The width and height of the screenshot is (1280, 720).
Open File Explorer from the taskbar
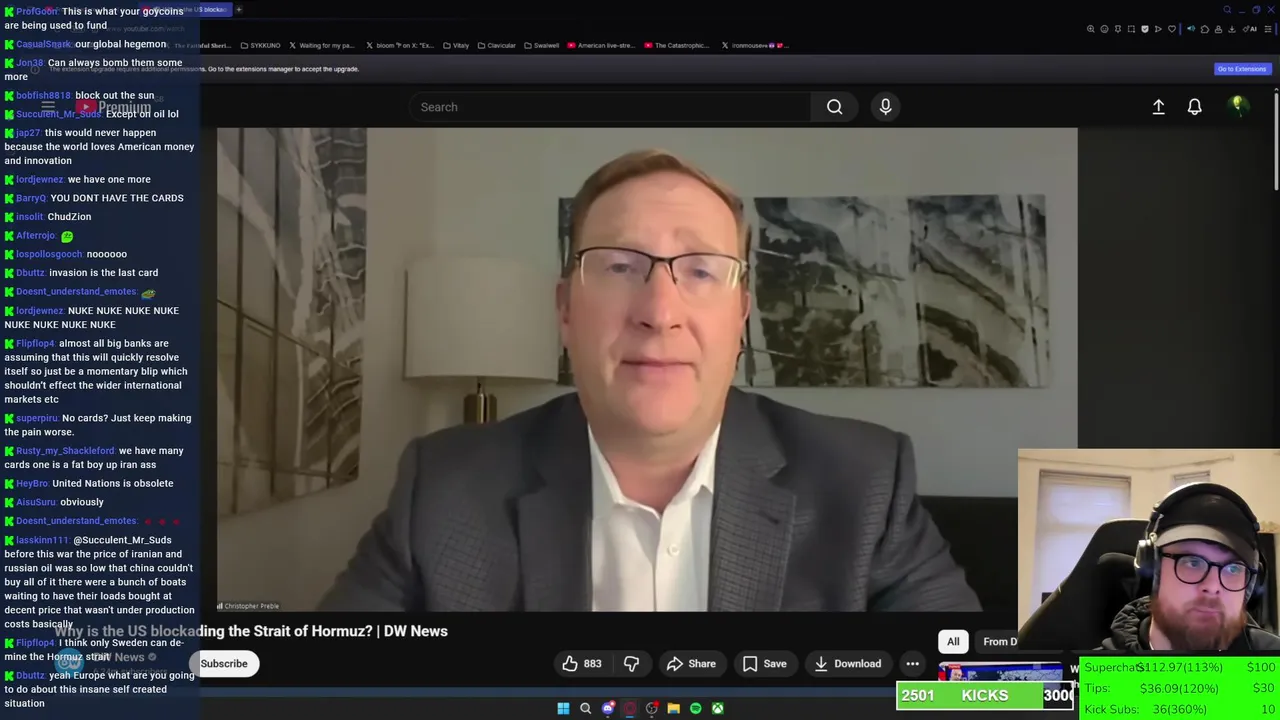pos(673,708)
